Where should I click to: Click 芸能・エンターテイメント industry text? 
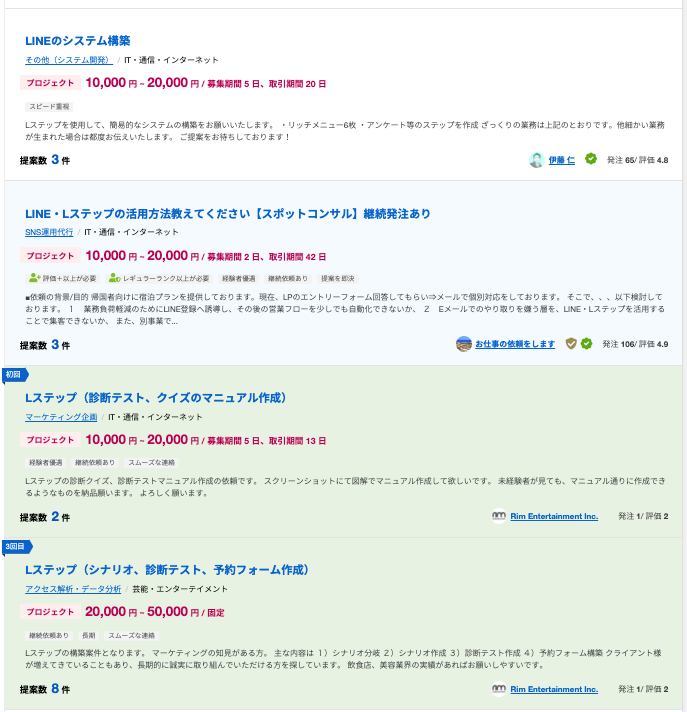(180, 589)
